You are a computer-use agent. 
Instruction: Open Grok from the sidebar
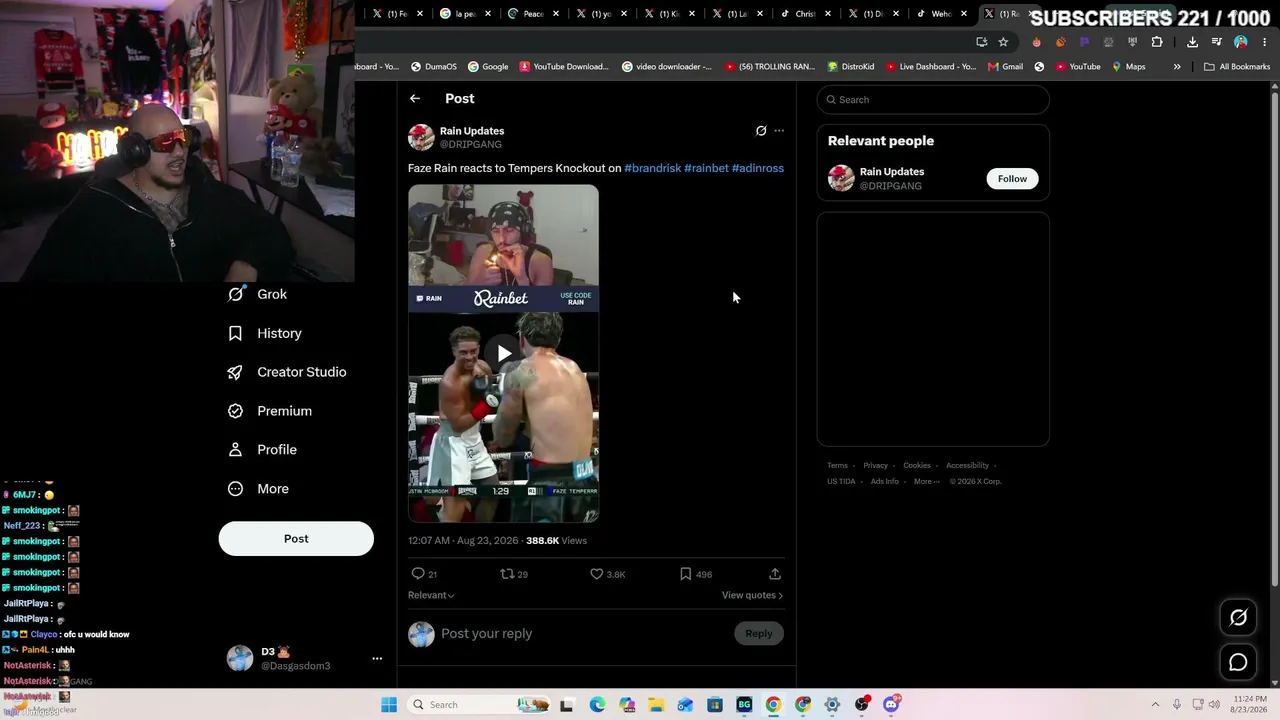point(258,294)
